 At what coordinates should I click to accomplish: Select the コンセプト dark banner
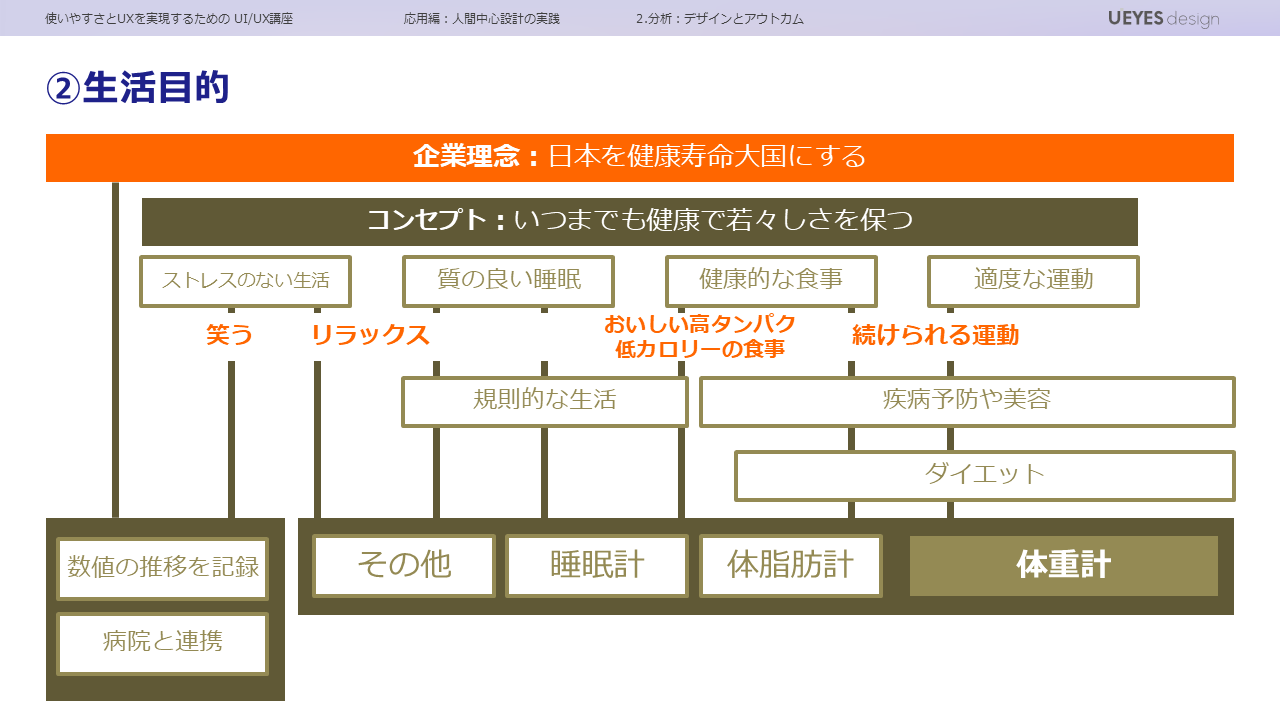[640, 221]
